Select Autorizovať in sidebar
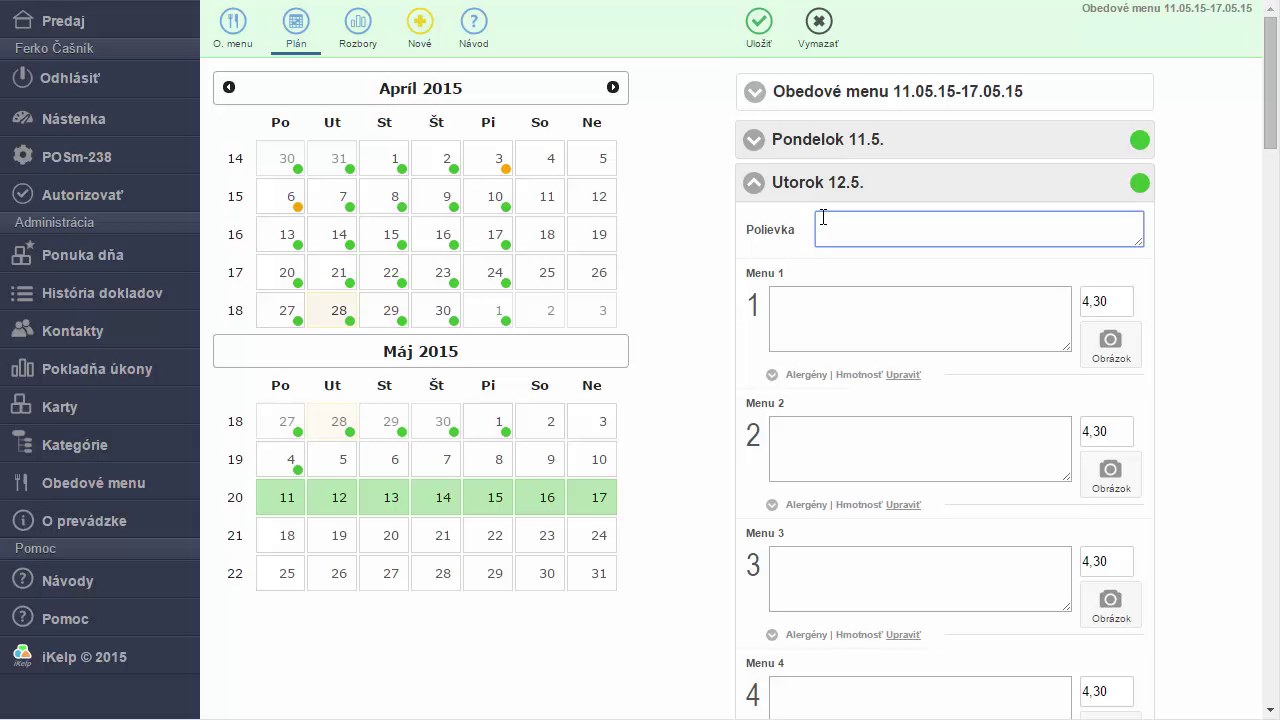1280x720 pixels. tap(100, 194)
